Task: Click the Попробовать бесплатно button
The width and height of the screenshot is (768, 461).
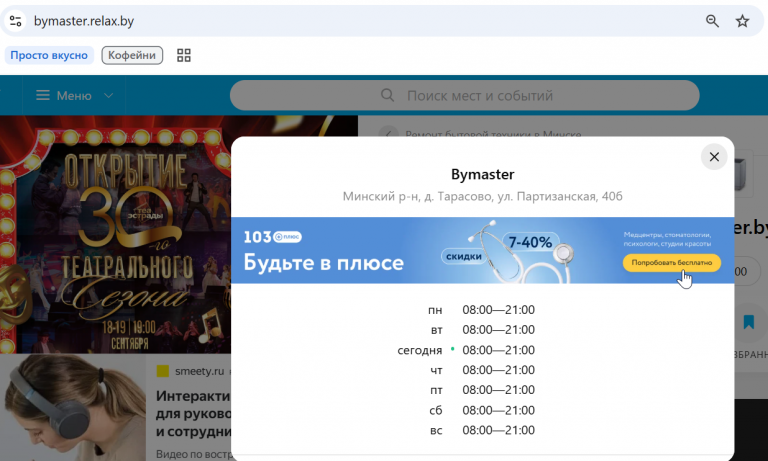Action: point(672,263)
